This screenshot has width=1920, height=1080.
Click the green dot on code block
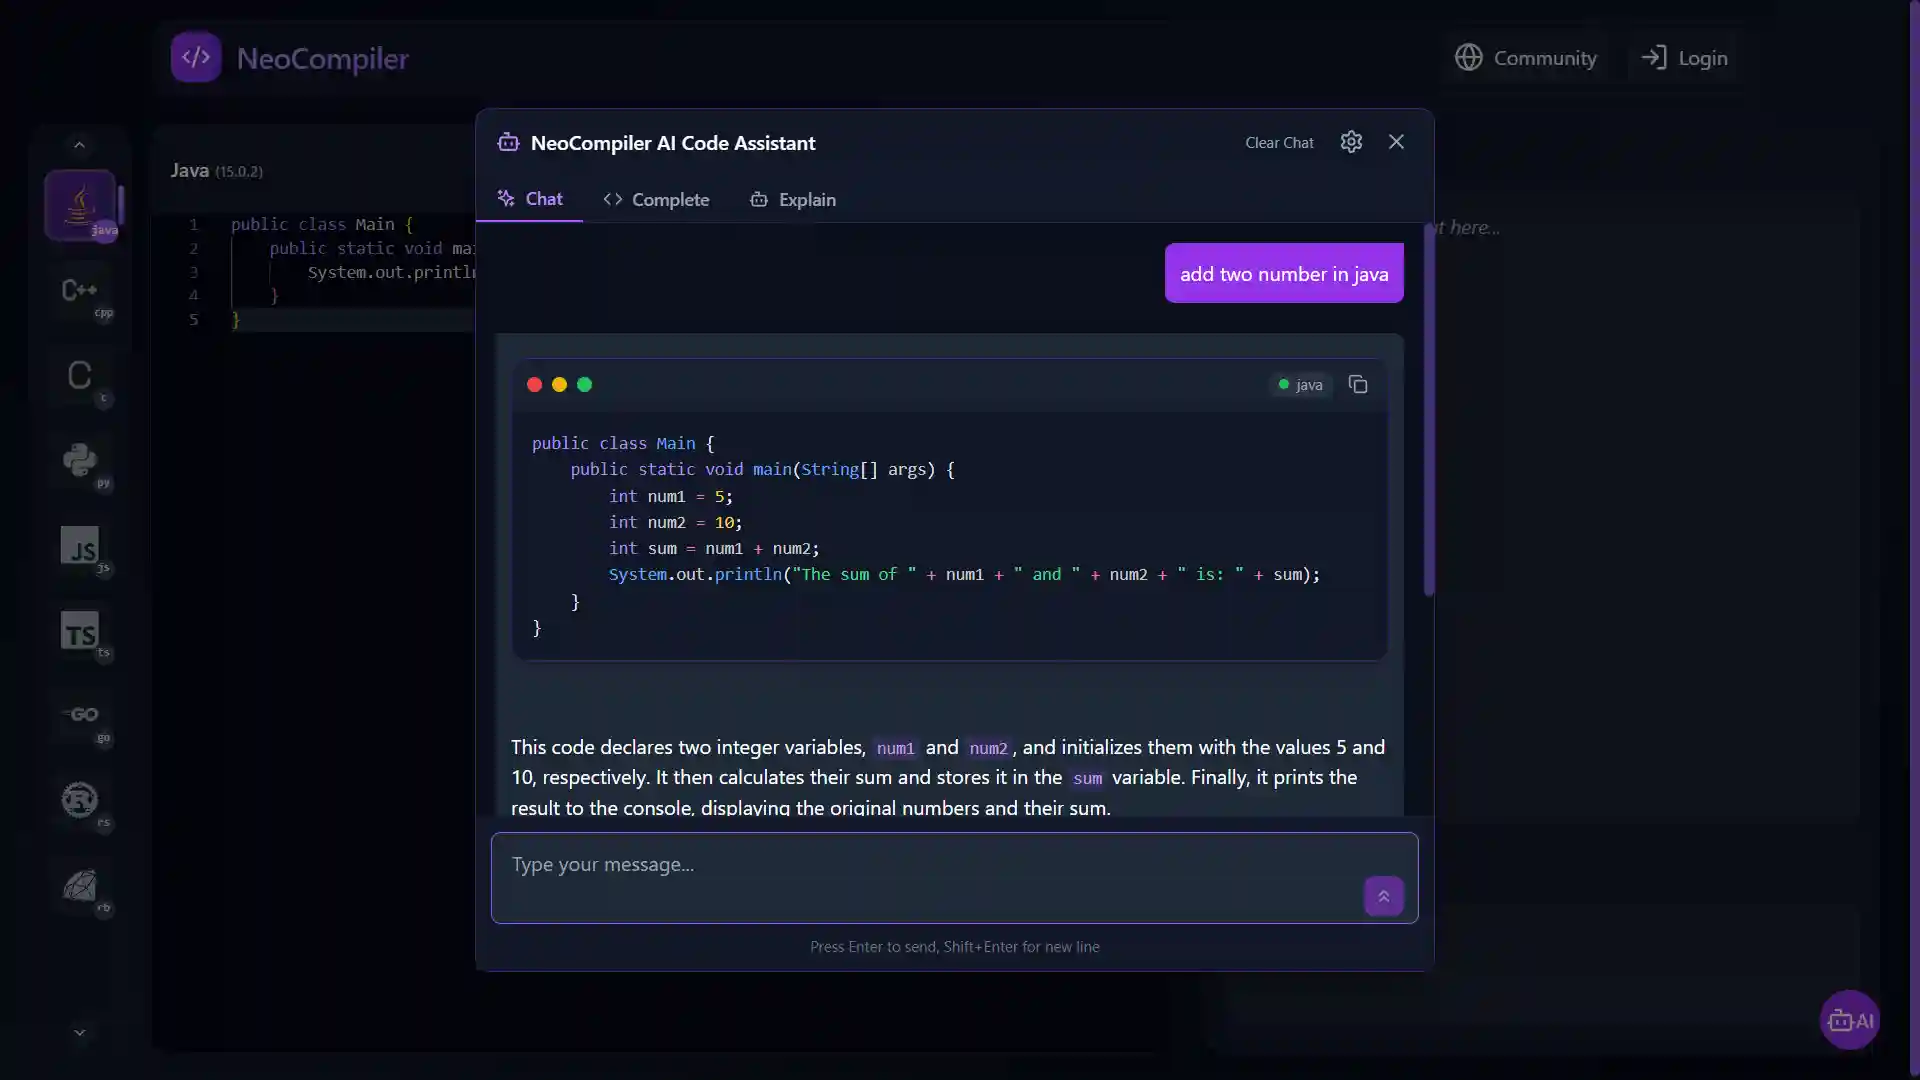[x=585, y=384]
